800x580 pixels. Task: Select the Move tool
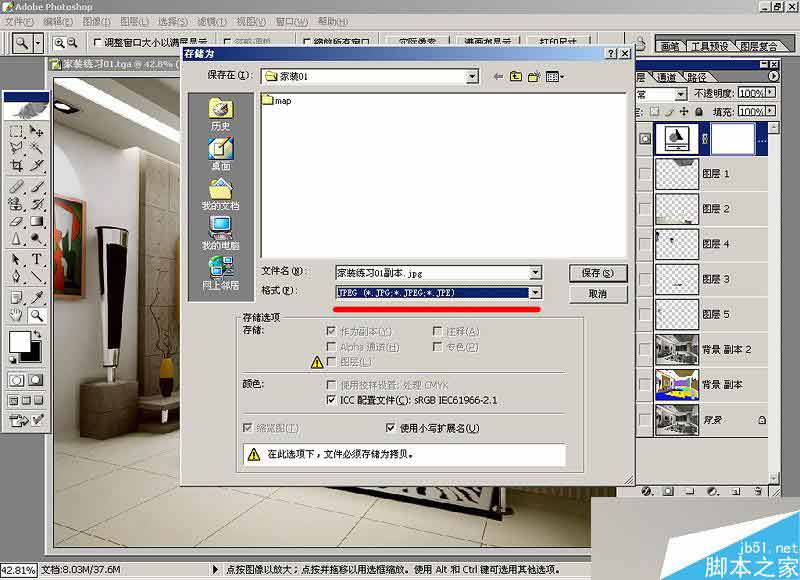point(36,131)
